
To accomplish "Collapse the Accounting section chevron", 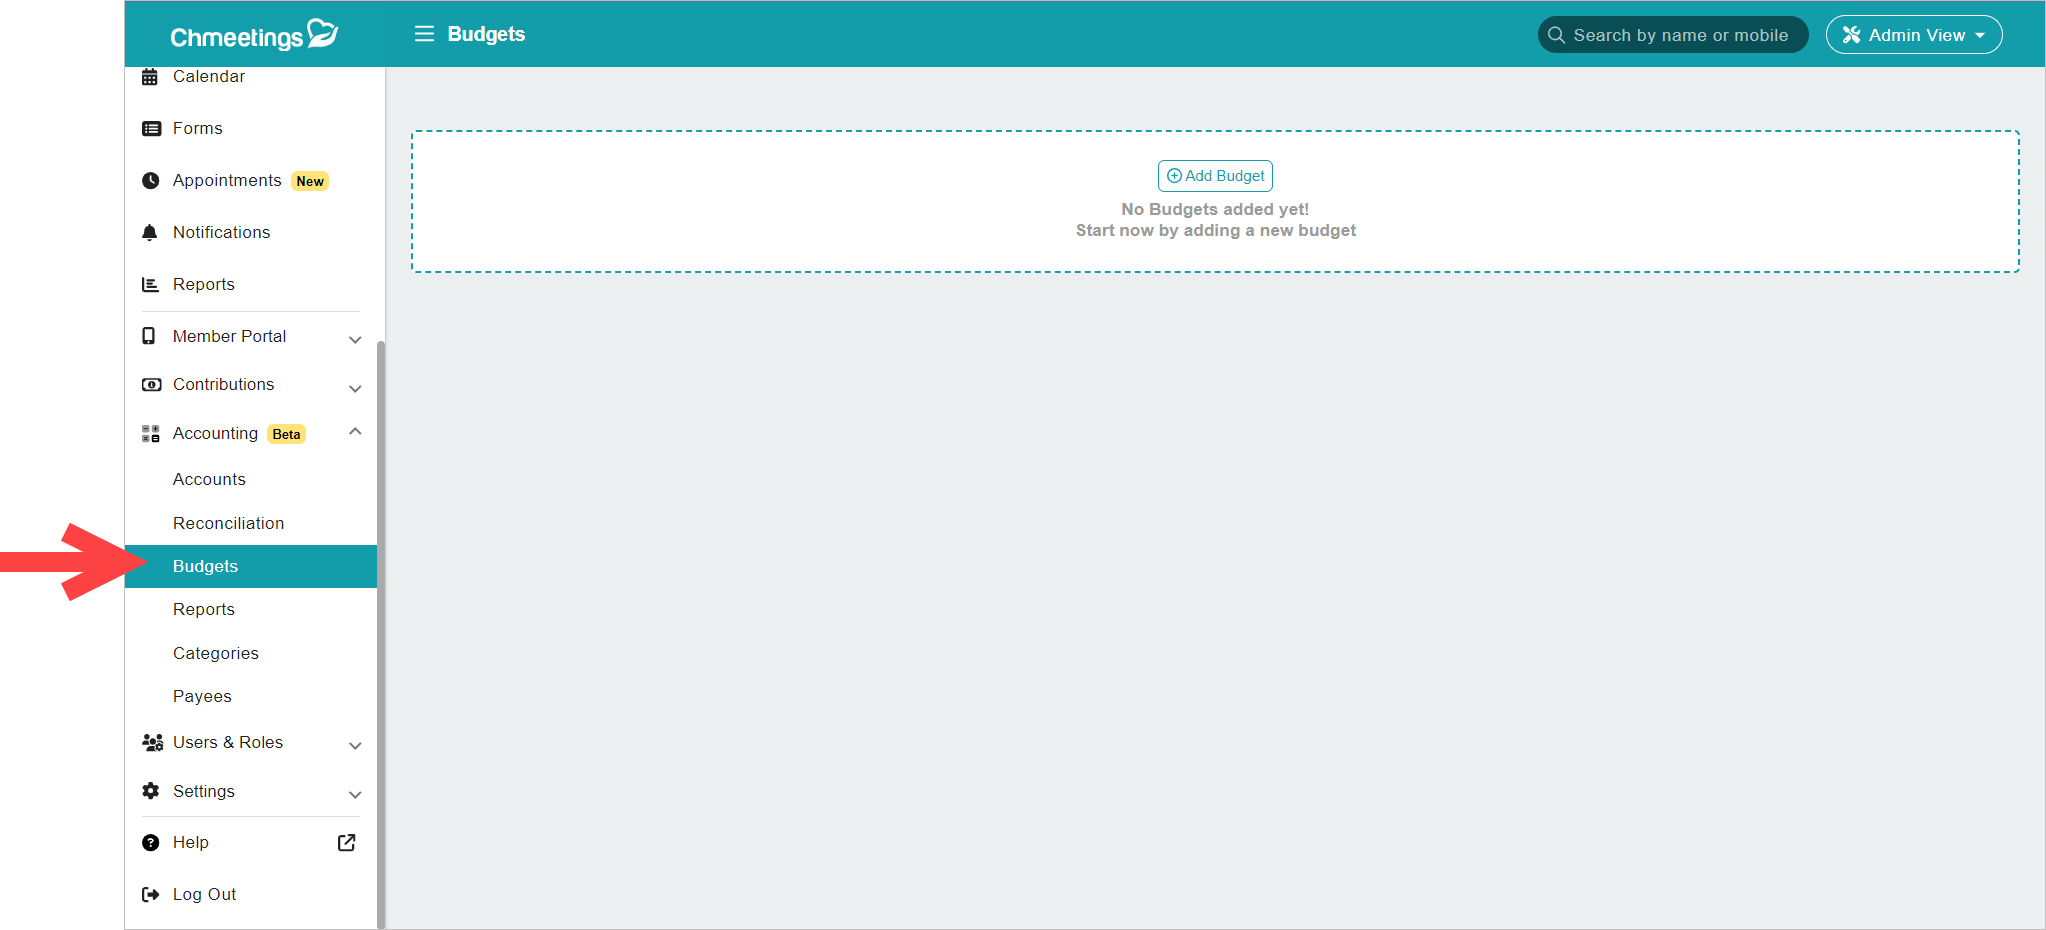I will (x=355, y=431).
